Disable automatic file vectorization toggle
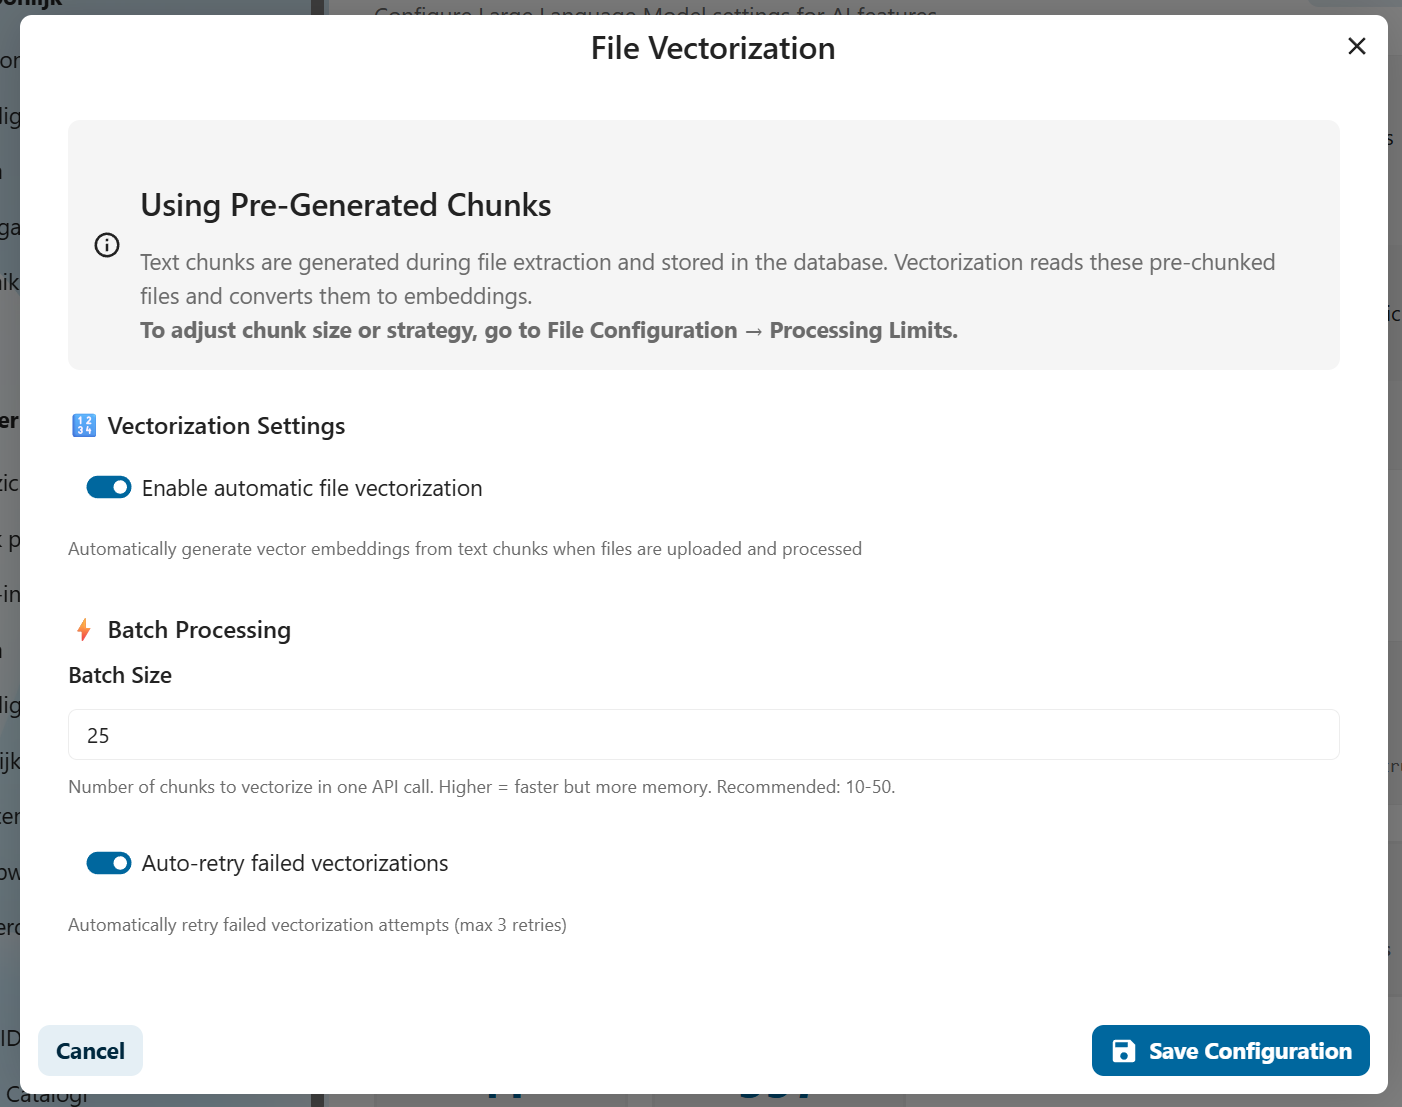Image resolution: width=1402 pixels, height=1107 pixels. point(109,487)
